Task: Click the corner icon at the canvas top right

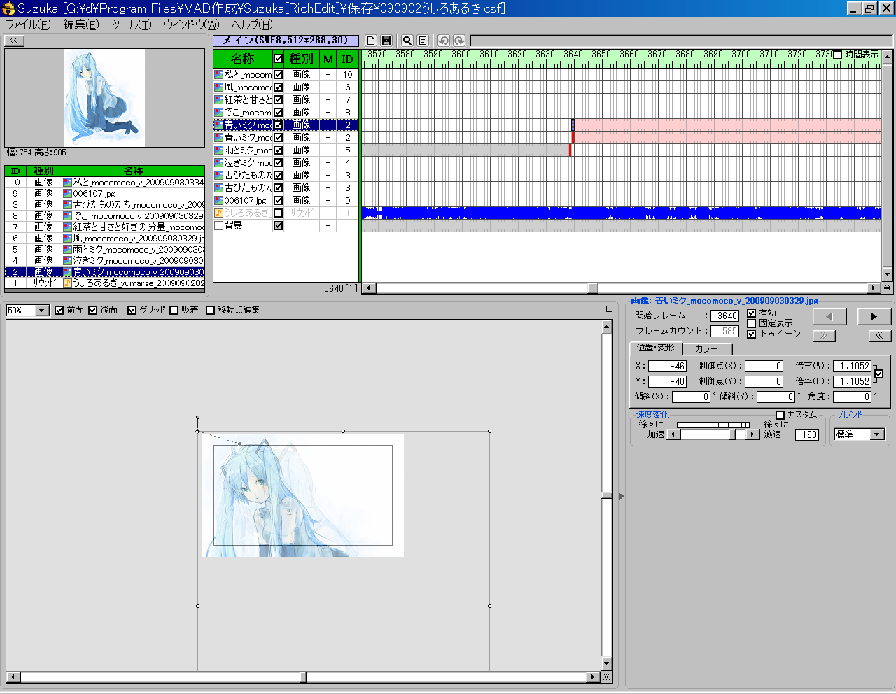Action: (x=608, y=309)
